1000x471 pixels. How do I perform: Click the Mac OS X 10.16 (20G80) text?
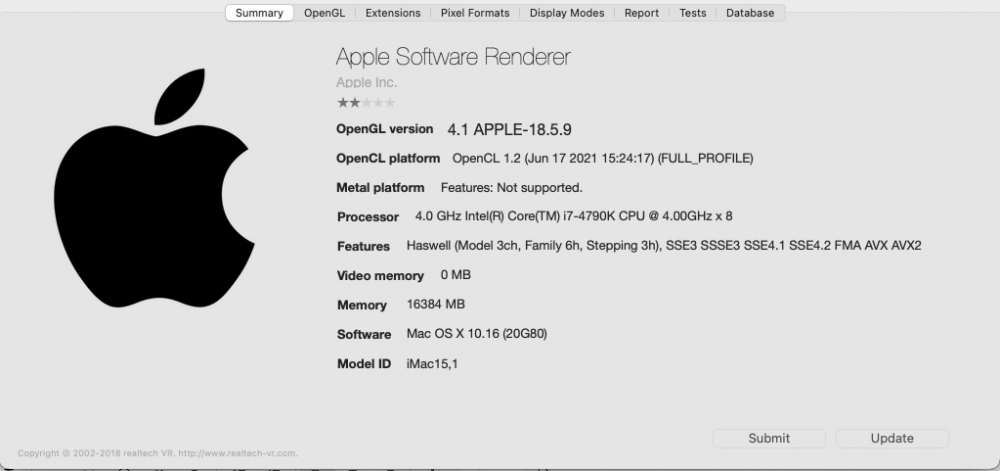click(476, 333)
